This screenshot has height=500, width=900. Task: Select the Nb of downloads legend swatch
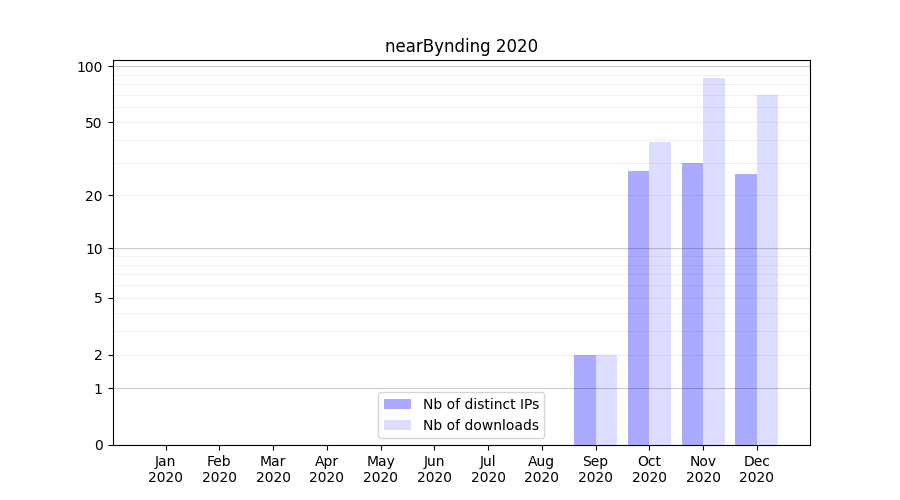397,425
